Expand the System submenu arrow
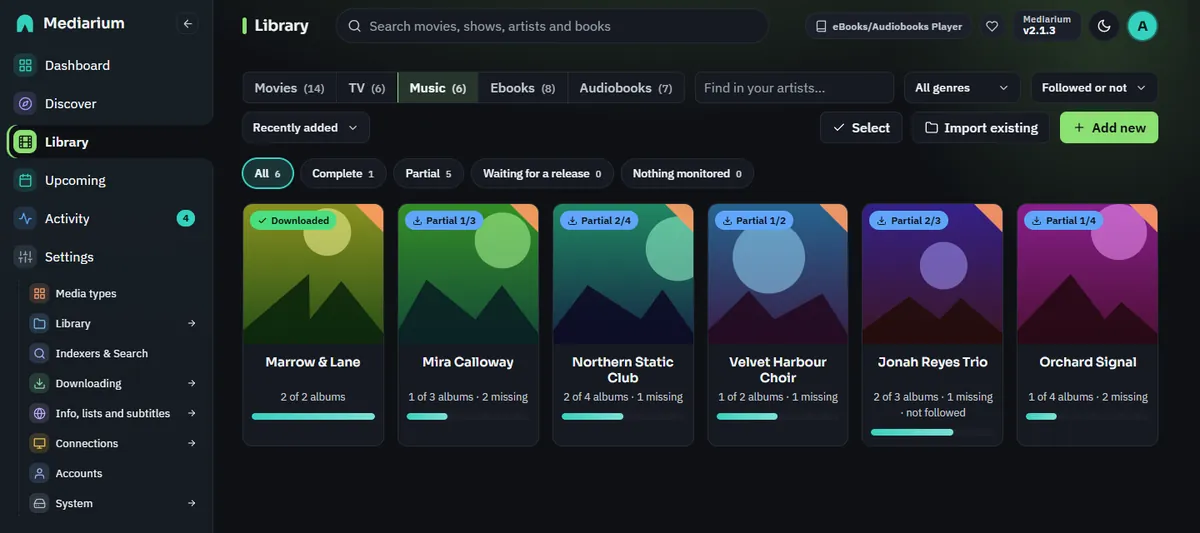Image resolution: width=1200 pixels, height=533 pixels. 192,503
